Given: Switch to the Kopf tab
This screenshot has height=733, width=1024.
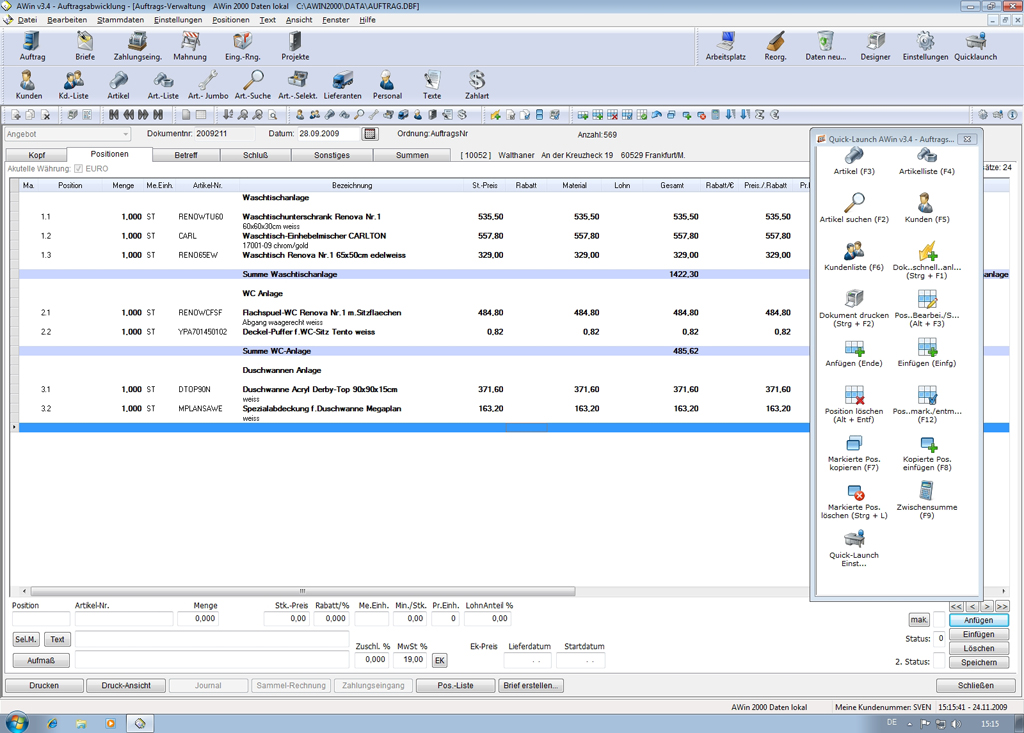Looking at the screenshot, I should click(37, 155).
